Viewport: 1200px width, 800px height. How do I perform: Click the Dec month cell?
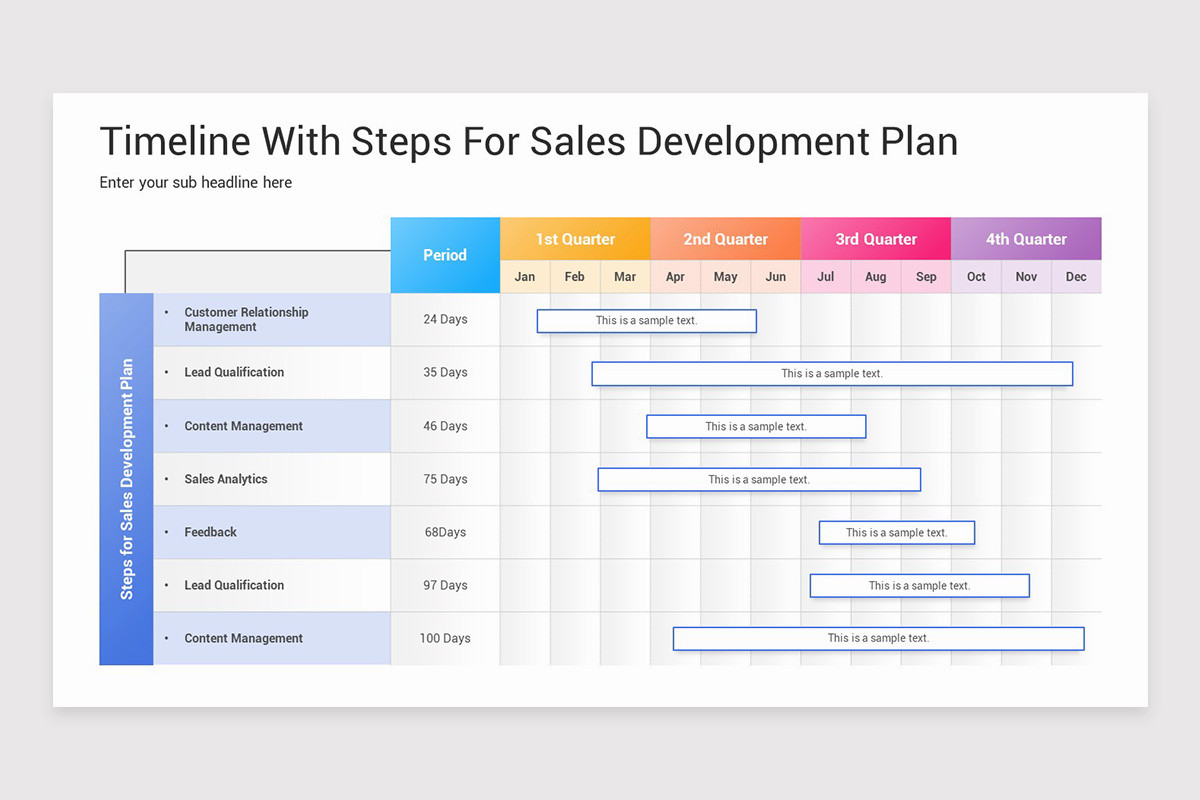1076,276
